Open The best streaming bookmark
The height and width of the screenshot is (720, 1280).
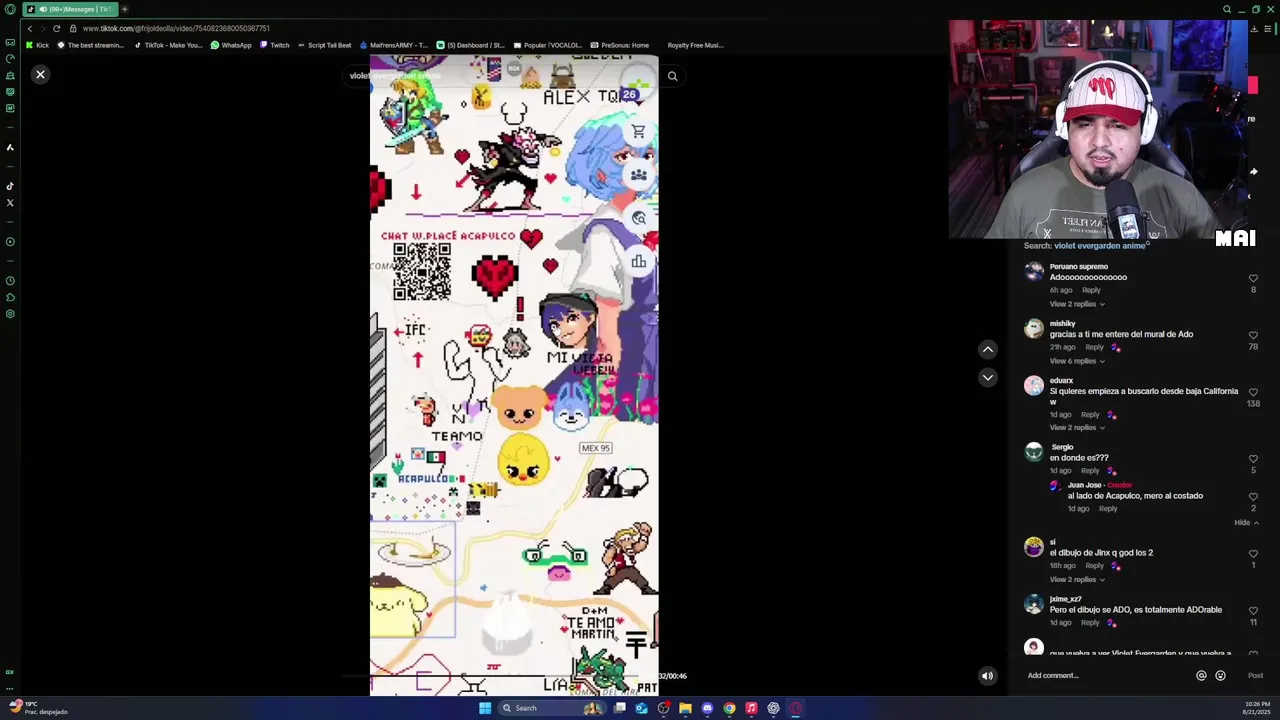[x=91, y=45]
